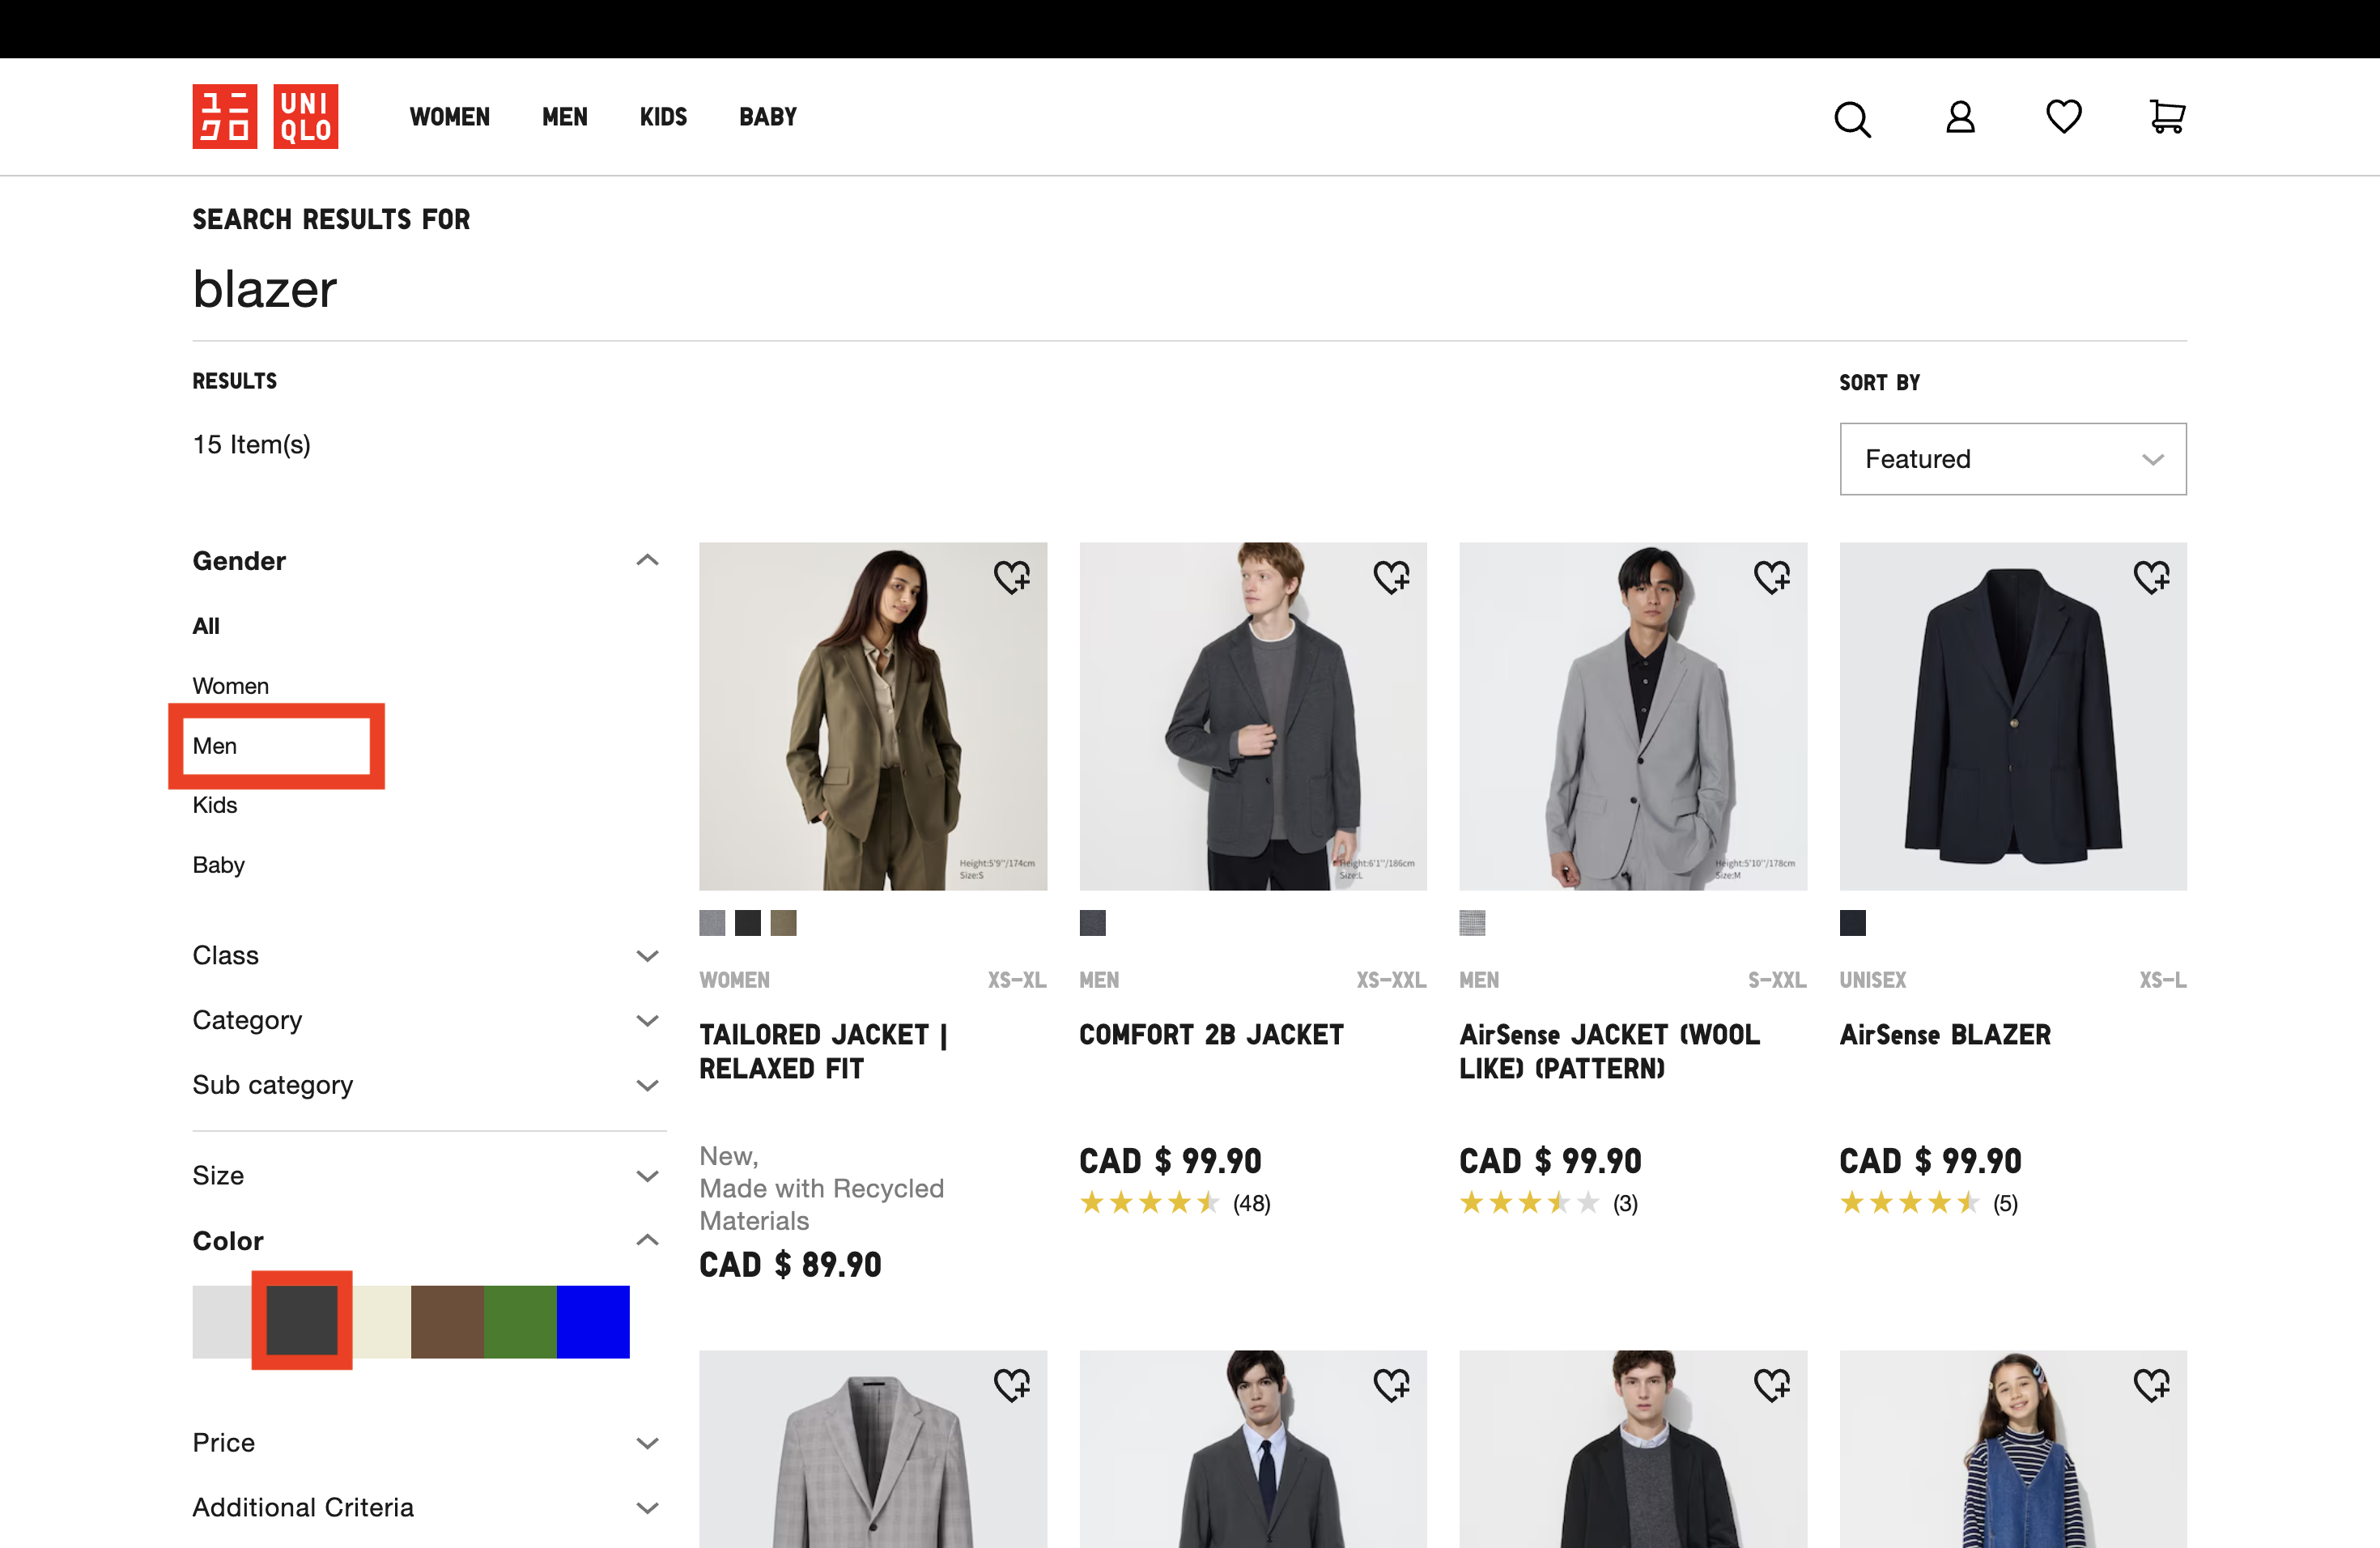
Task: Open the WOMEN navigation menu
Action: click(x=449, y=117)
